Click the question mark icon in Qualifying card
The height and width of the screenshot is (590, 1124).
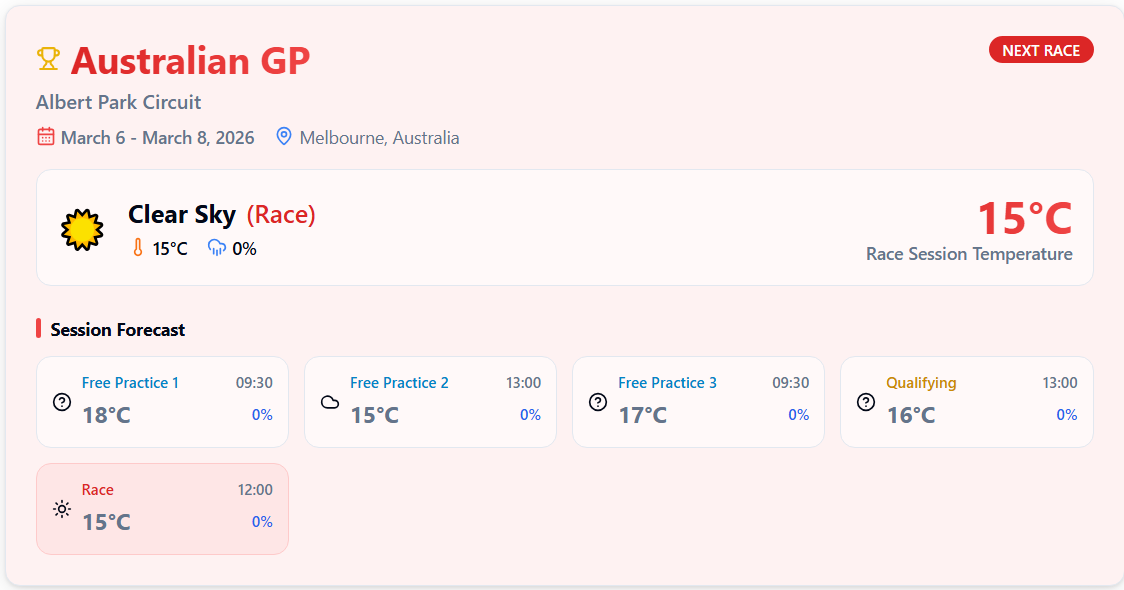(x=866, y=402)
